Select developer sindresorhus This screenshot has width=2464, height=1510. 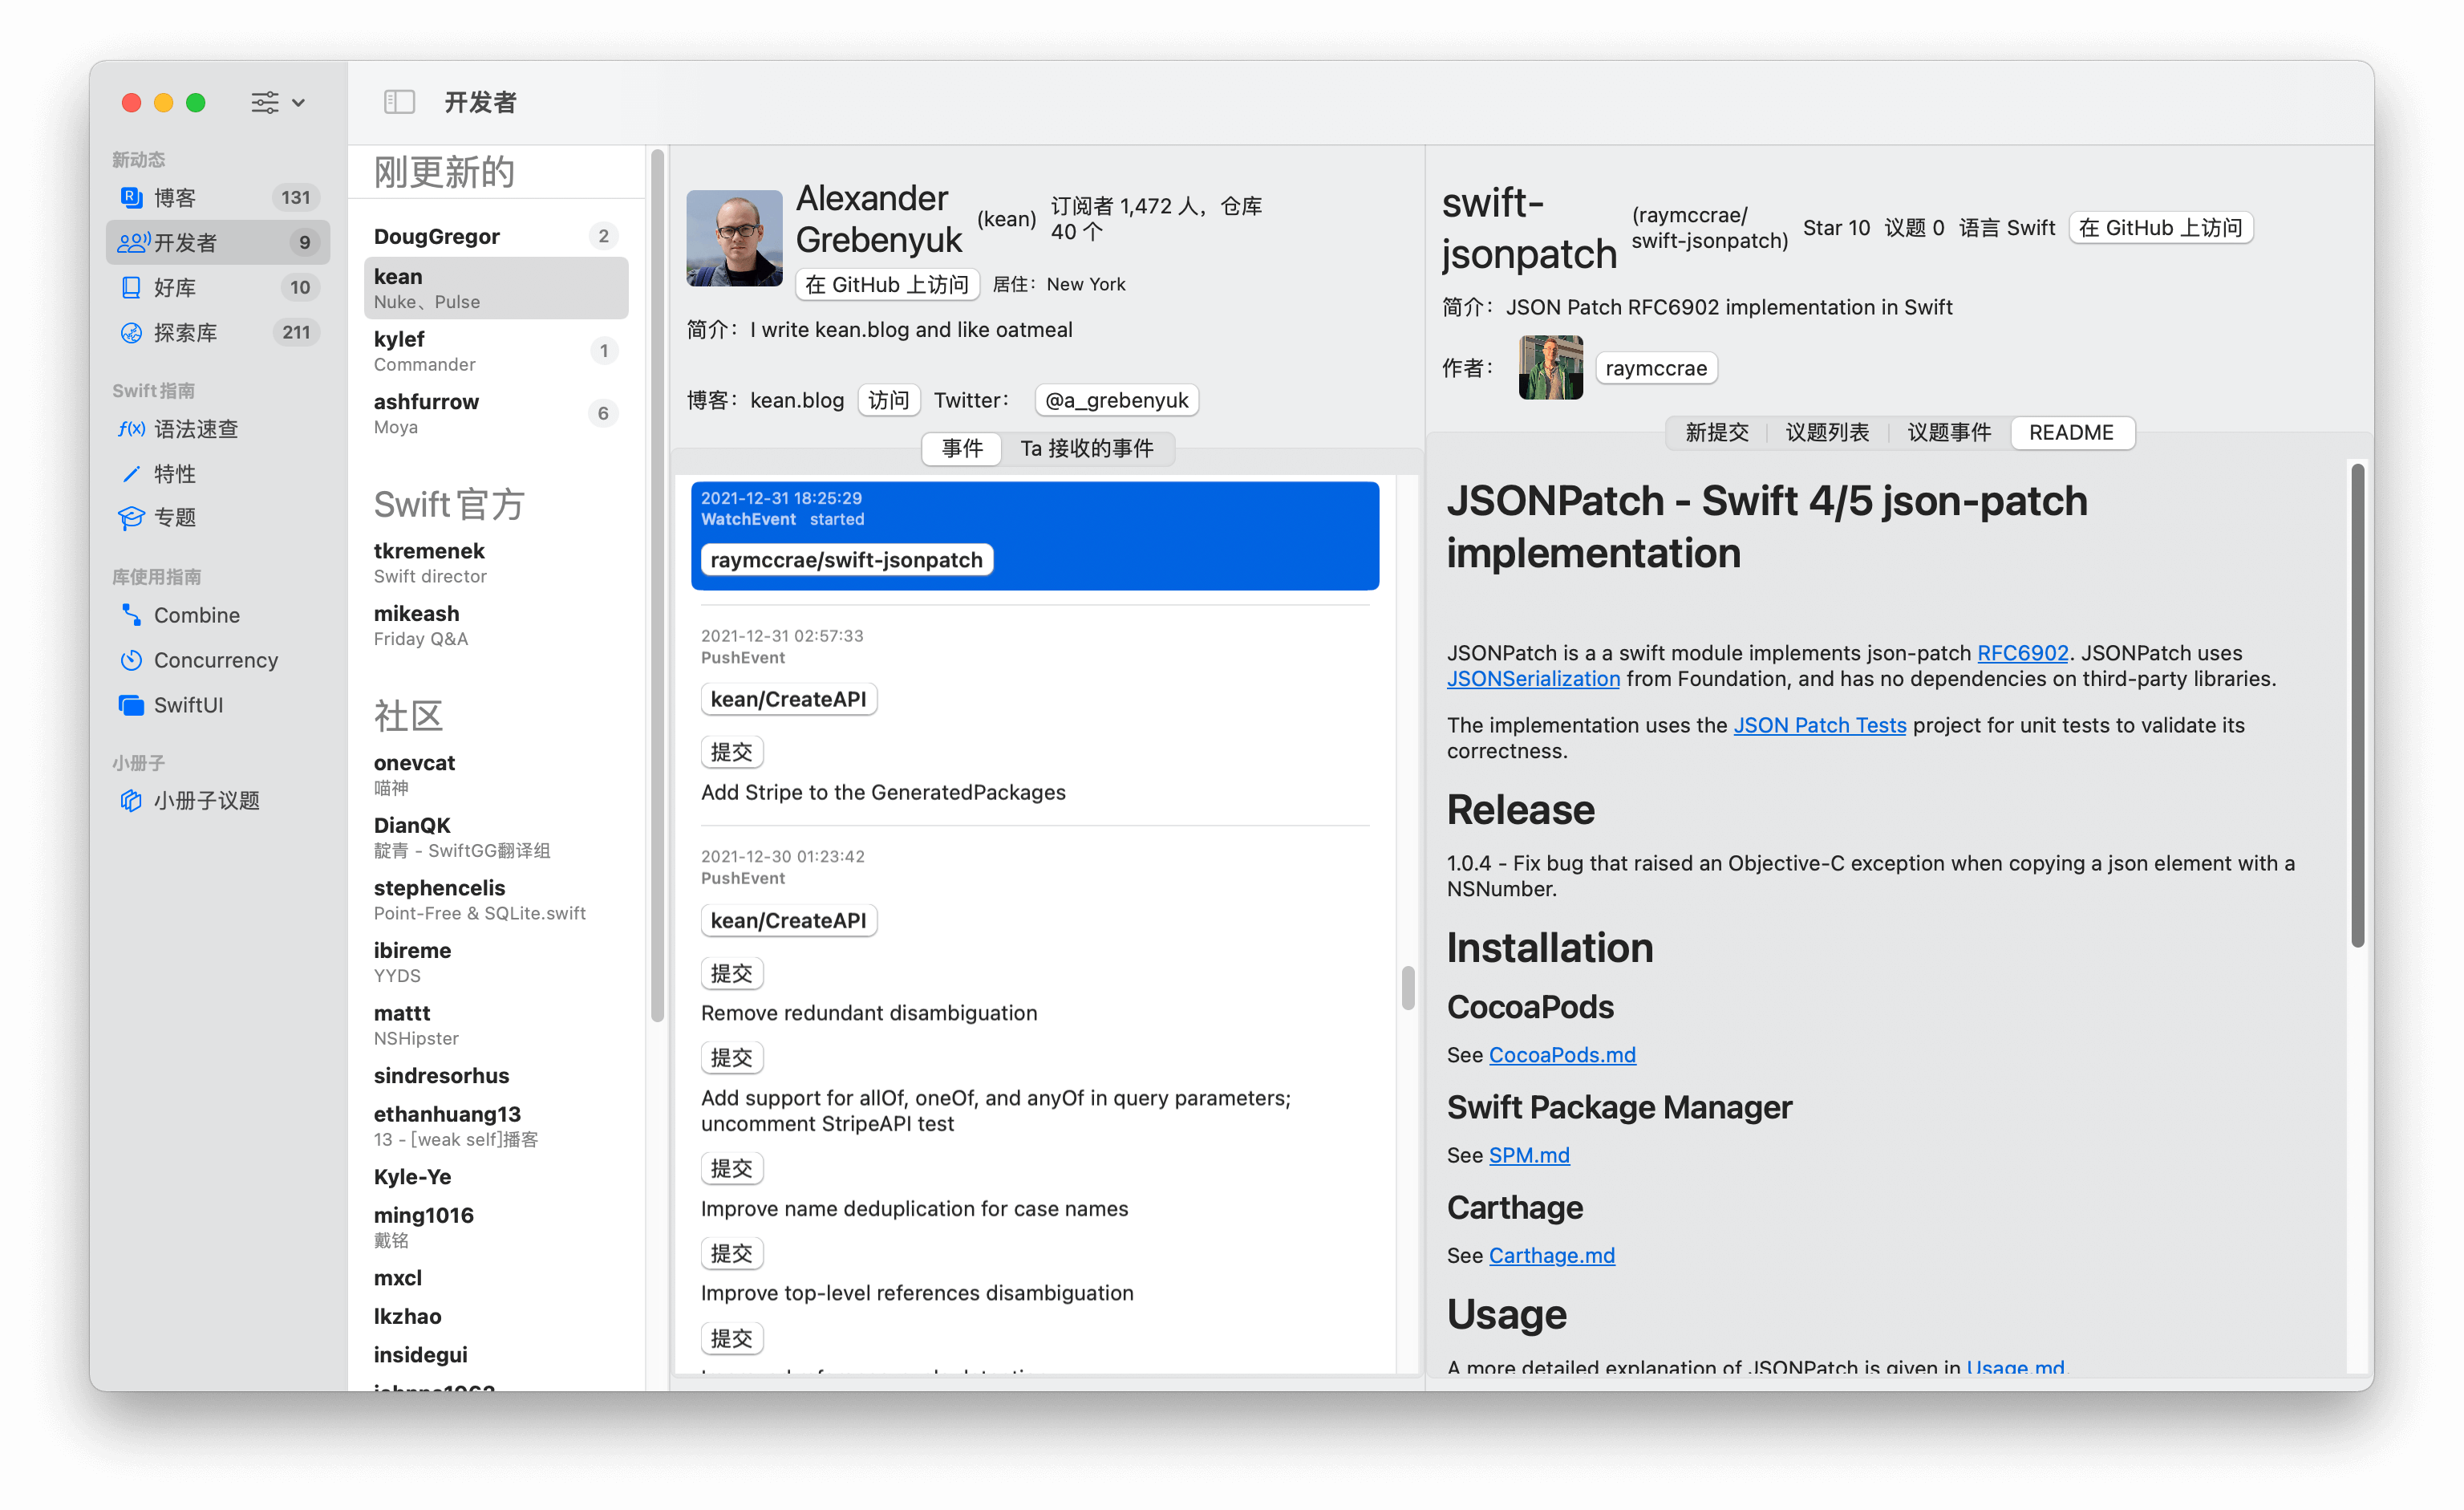coord(496,1075)
